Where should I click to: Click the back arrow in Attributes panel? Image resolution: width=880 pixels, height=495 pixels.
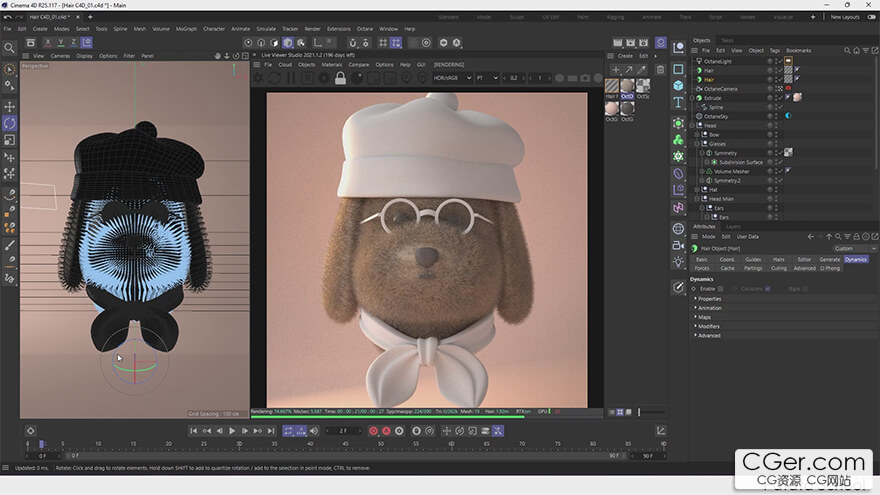[810, 237]
